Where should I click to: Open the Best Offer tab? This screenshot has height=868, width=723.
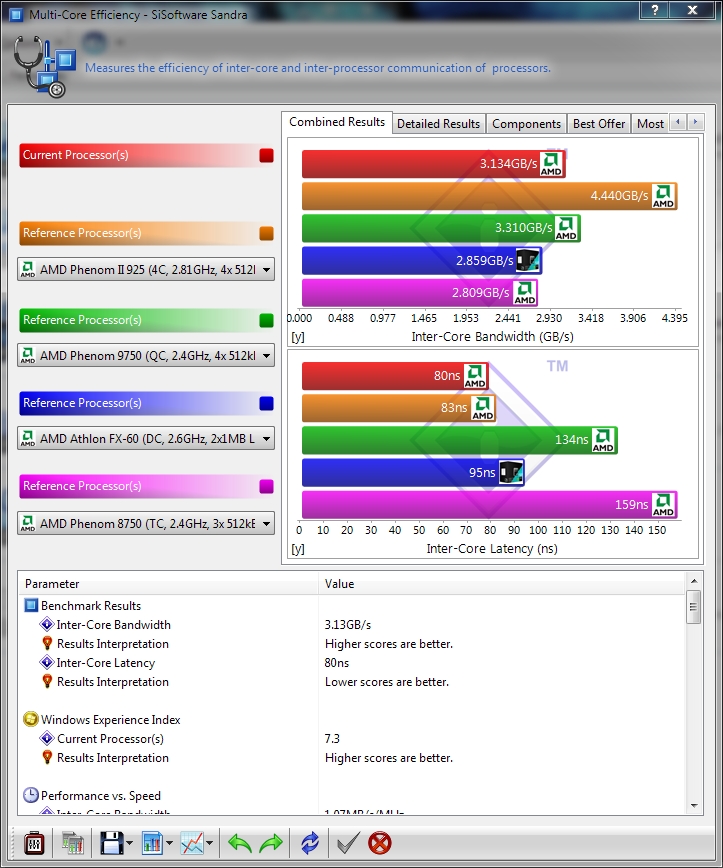[598, 123]
